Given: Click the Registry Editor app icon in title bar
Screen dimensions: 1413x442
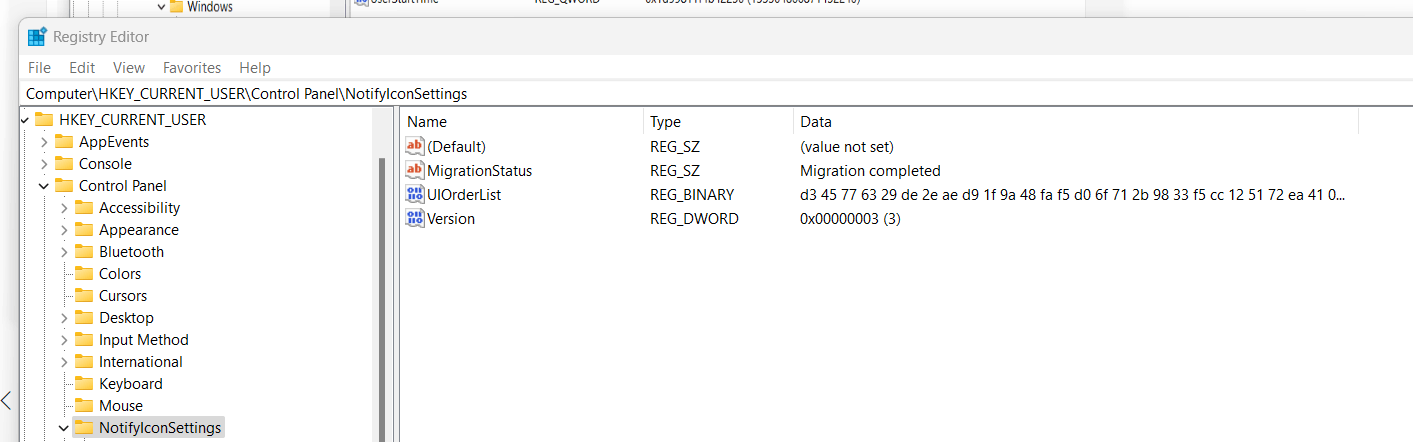Looking at the screenshot, I should coord(37,38).
